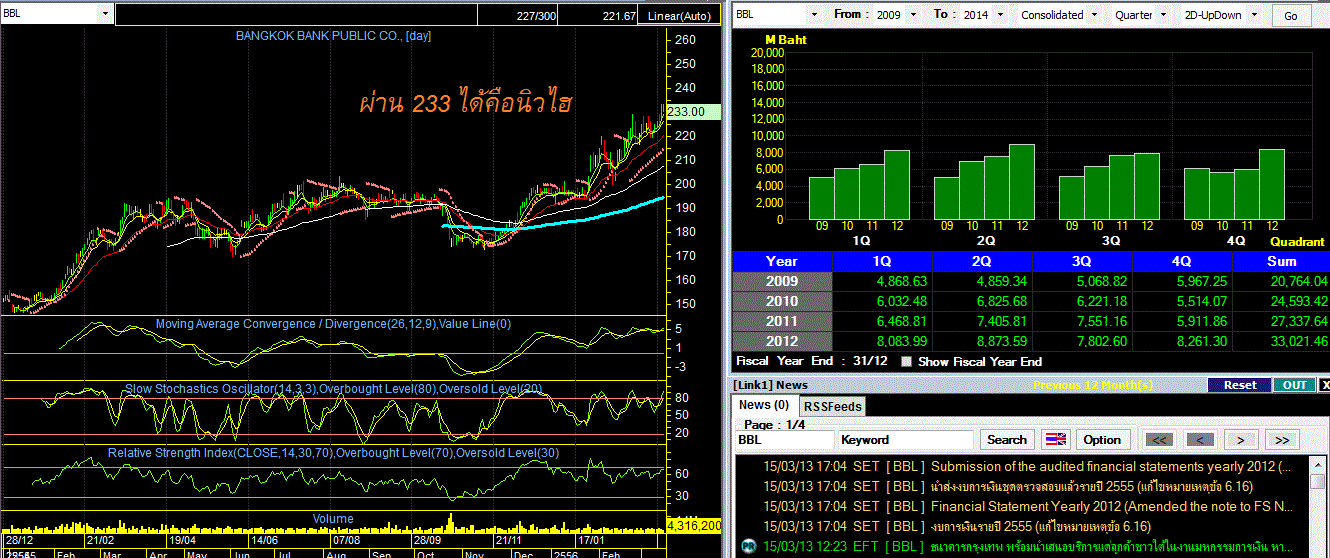
Task: Click the 3Q column header in the table
Action: [1082, 262]
